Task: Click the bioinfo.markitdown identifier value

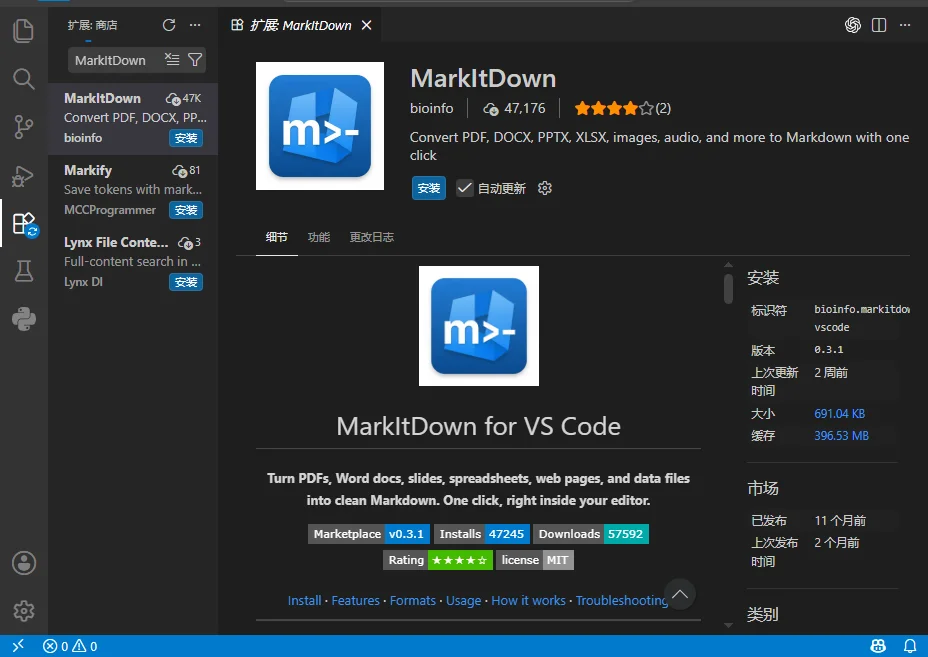Action: click(861, 318)
